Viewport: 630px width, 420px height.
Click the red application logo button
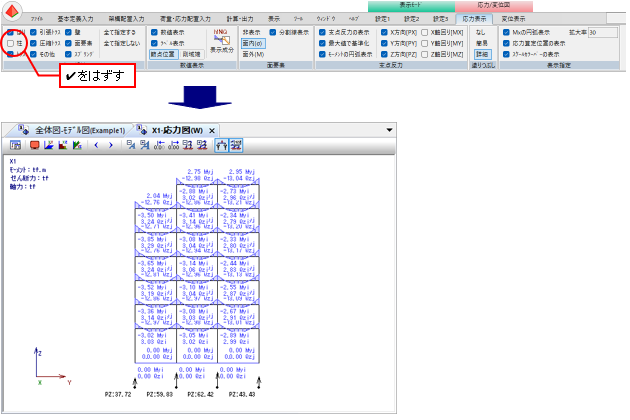click(14, 12)
